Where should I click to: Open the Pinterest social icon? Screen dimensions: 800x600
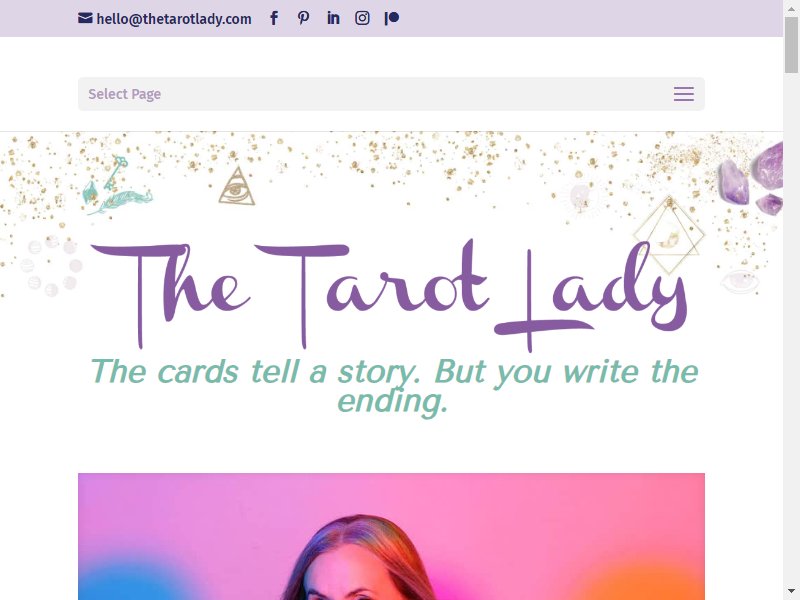304,18
